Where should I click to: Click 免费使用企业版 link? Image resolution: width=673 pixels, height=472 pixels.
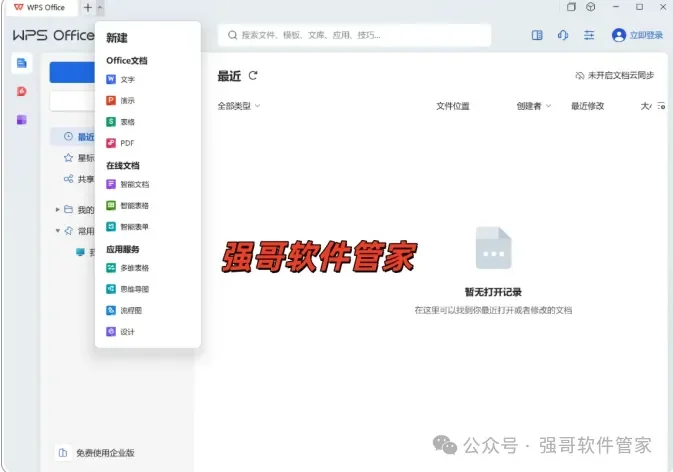click(96, 453)
